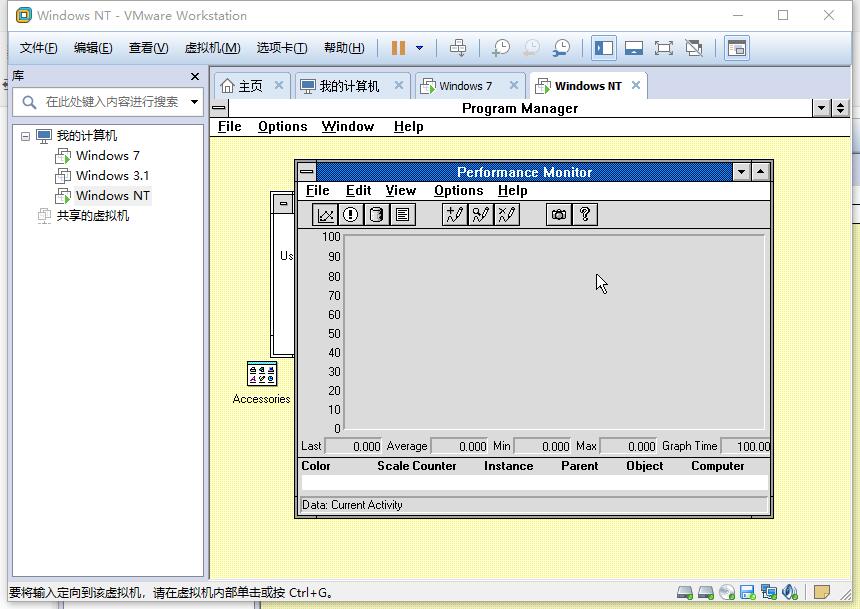860x609 pixels.
Task: Restore Program Manager with the double-arrow button
Action: (840, 108)
